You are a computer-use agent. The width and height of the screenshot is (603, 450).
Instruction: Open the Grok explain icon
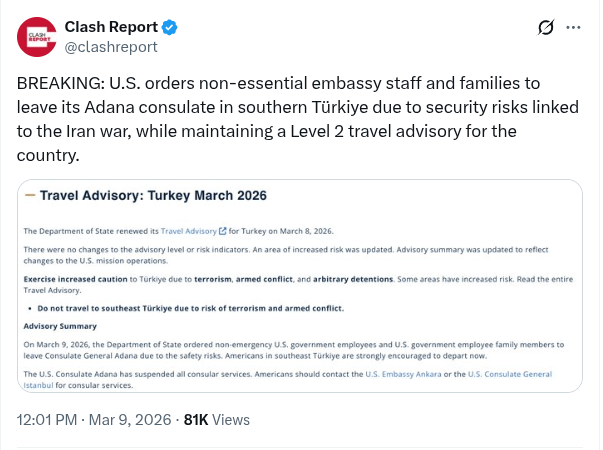(x=546, y=28)
